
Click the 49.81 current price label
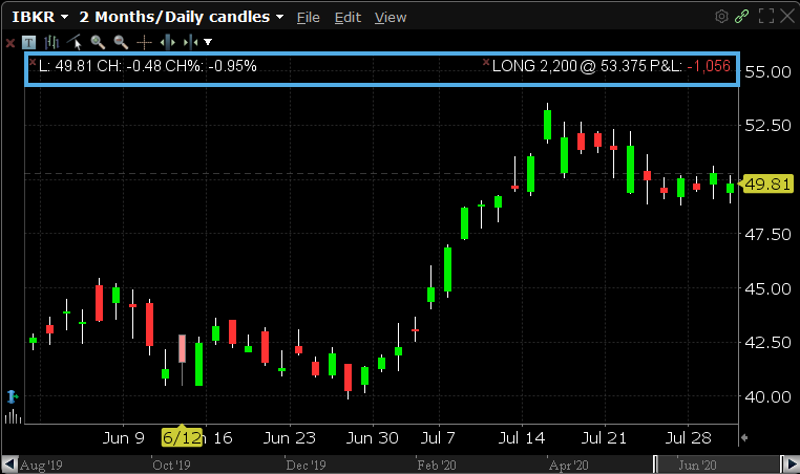pyautogui.click(x=767, y=184)
